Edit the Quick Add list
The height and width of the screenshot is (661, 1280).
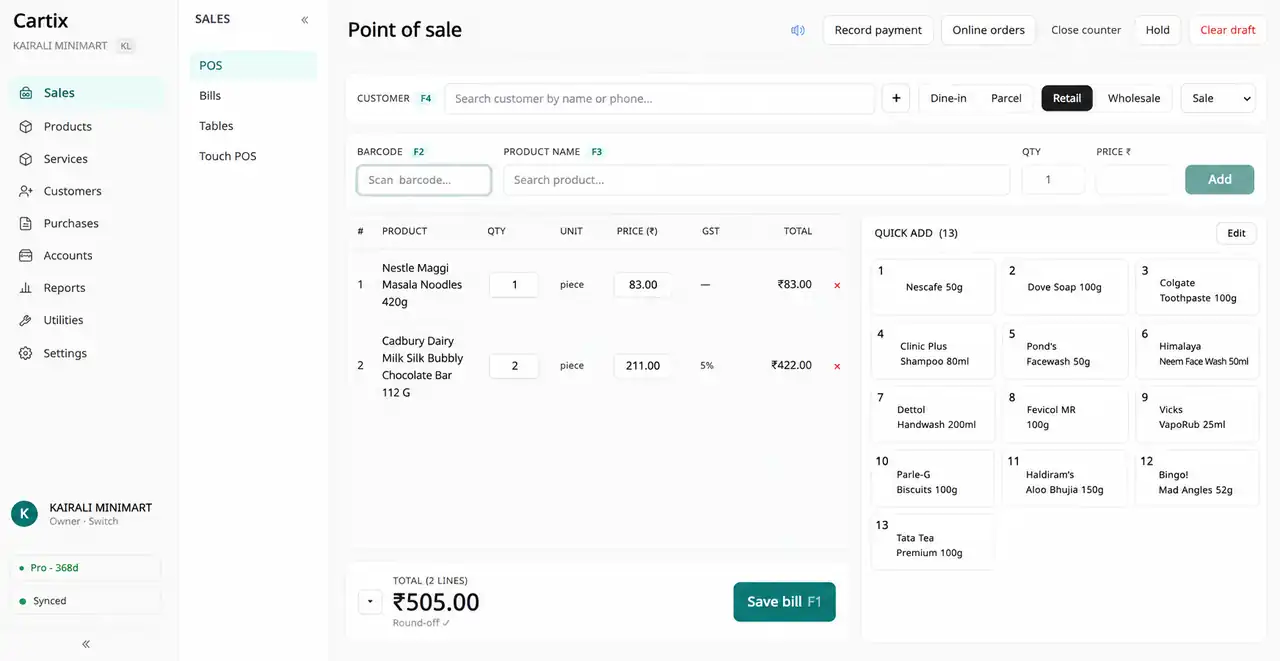(x=1237, y=233)
